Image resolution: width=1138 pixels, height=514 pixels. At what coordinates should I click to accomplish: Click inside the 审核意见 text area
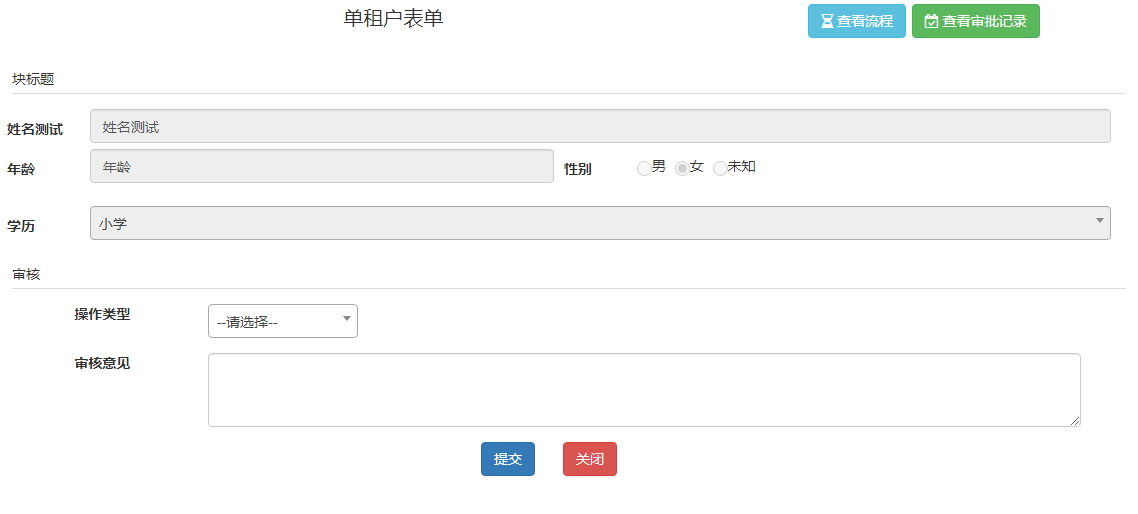click(644, 390)
